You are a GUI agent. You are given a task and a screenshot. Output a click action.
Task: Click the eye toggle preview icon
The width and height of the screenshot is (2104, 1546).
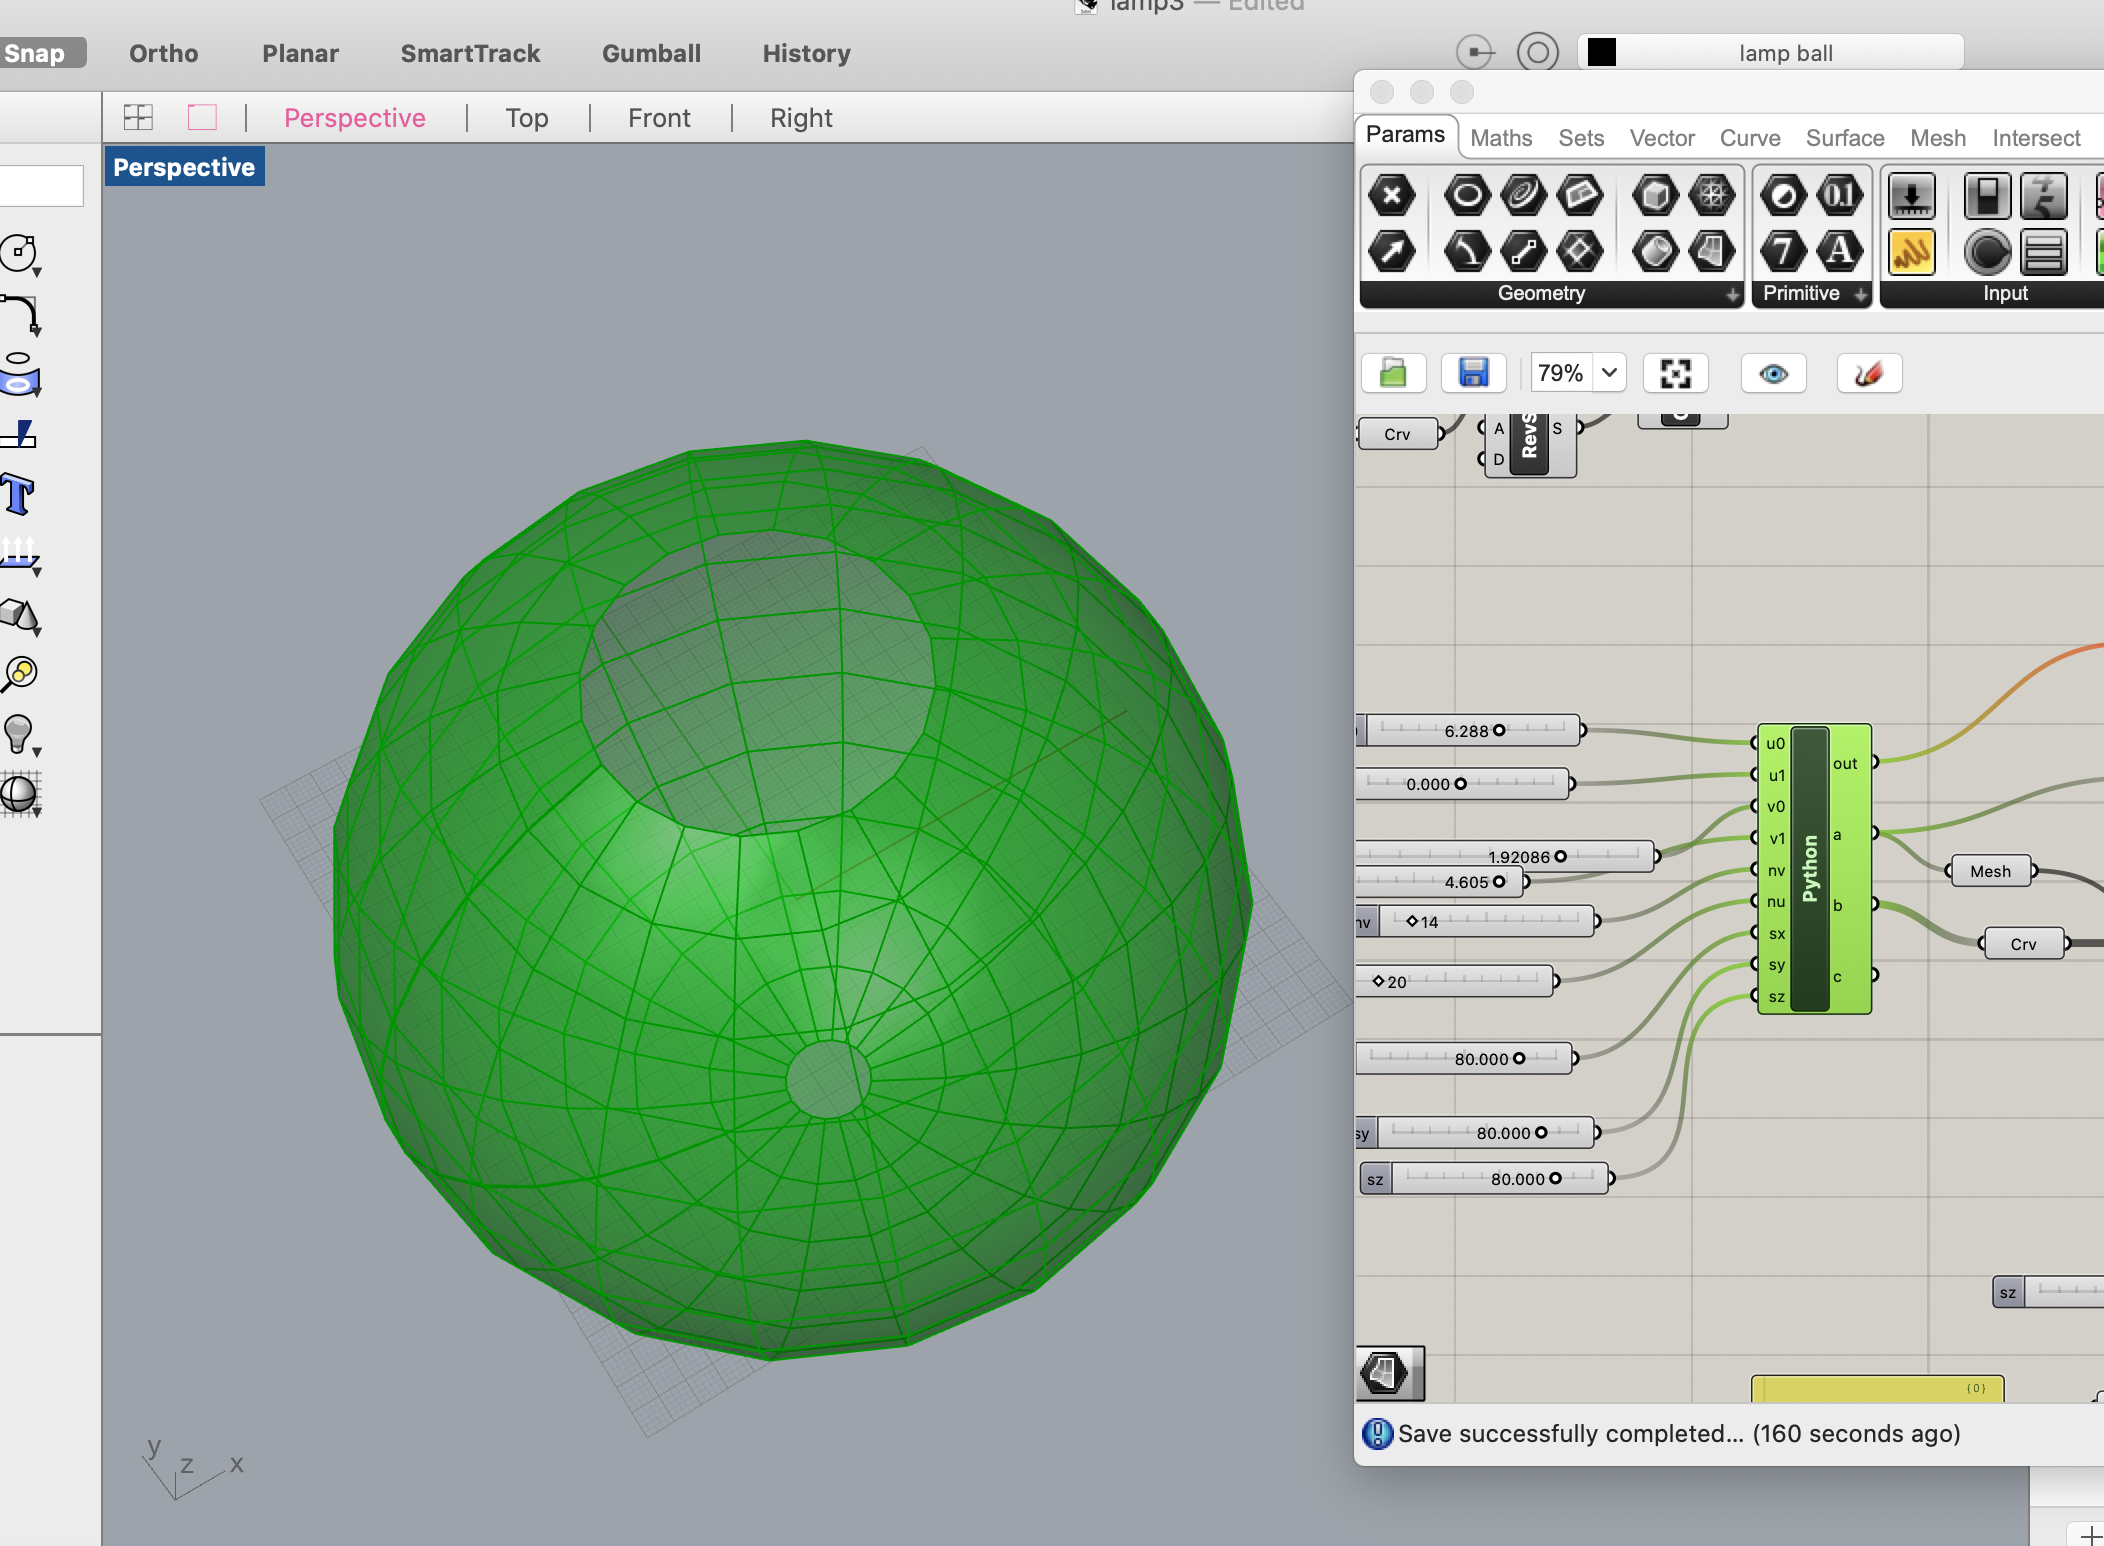click(x=1774, y=373)
